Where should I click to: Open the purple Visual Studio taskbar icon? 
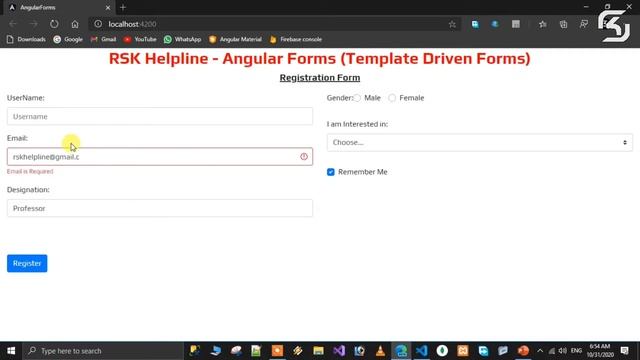pyautogui.click(x=339, y=351)
